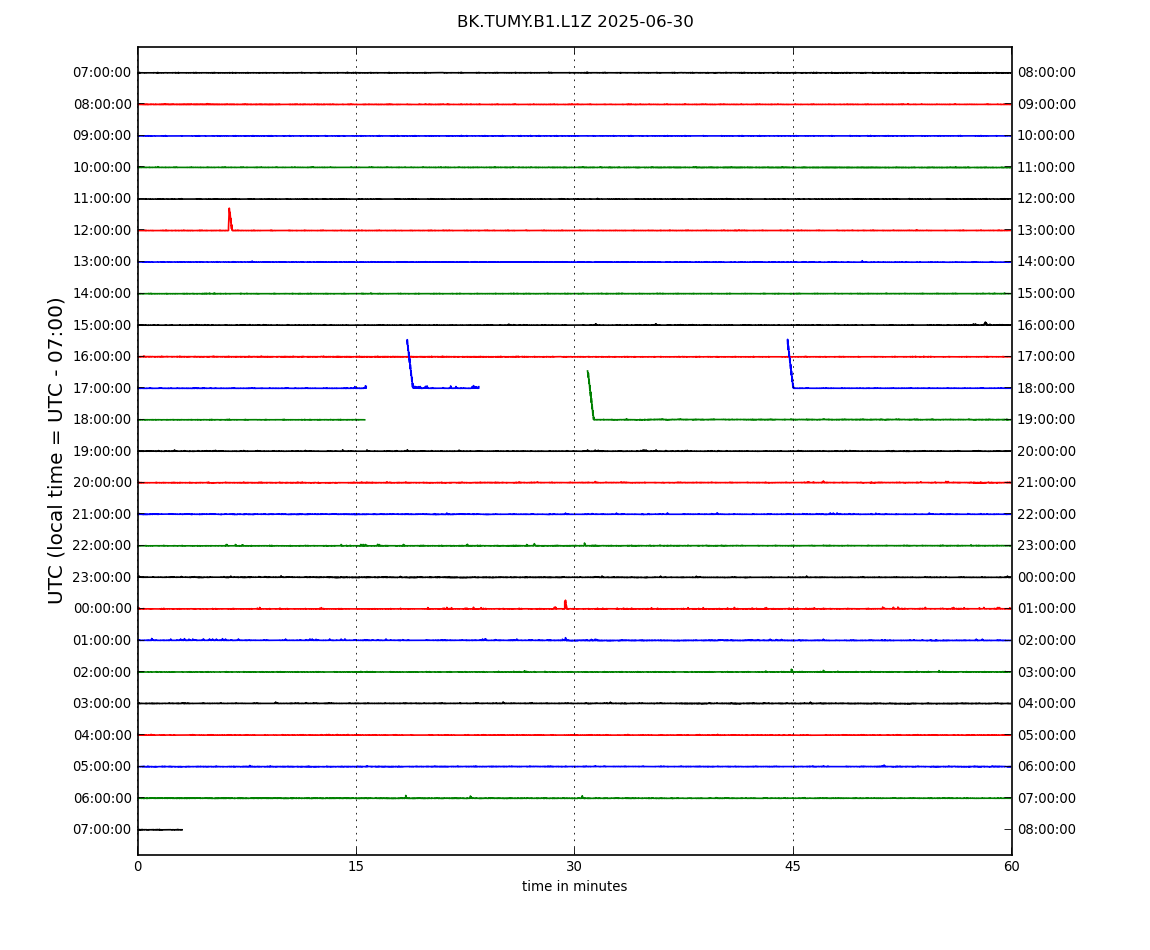Click the short black trace in the last row
The width and height of the screenshot is (1150, 950).
pyautogui.click(x=160, y=830)
